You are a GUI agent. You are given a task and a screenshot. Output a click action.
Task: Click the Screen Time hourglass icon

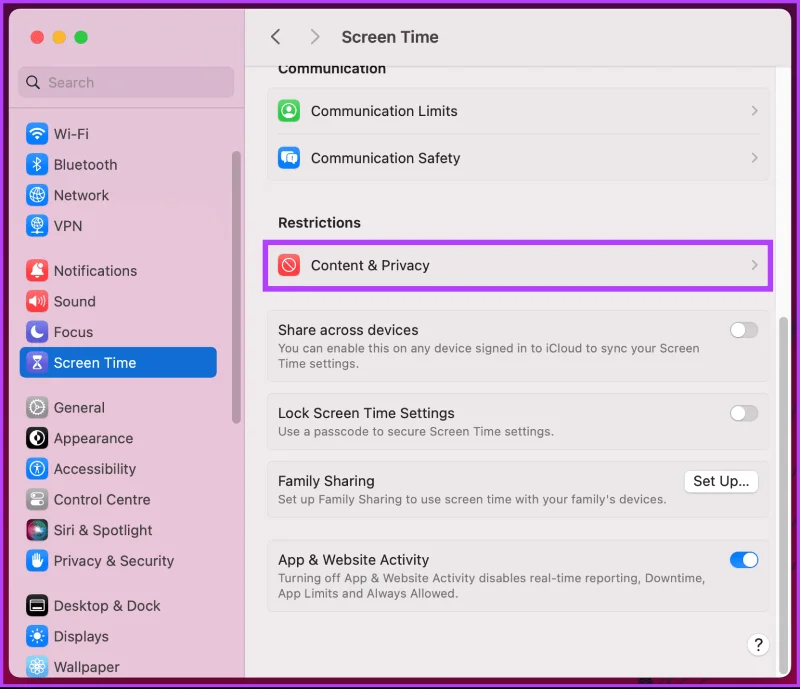click(x=37, y=362)
